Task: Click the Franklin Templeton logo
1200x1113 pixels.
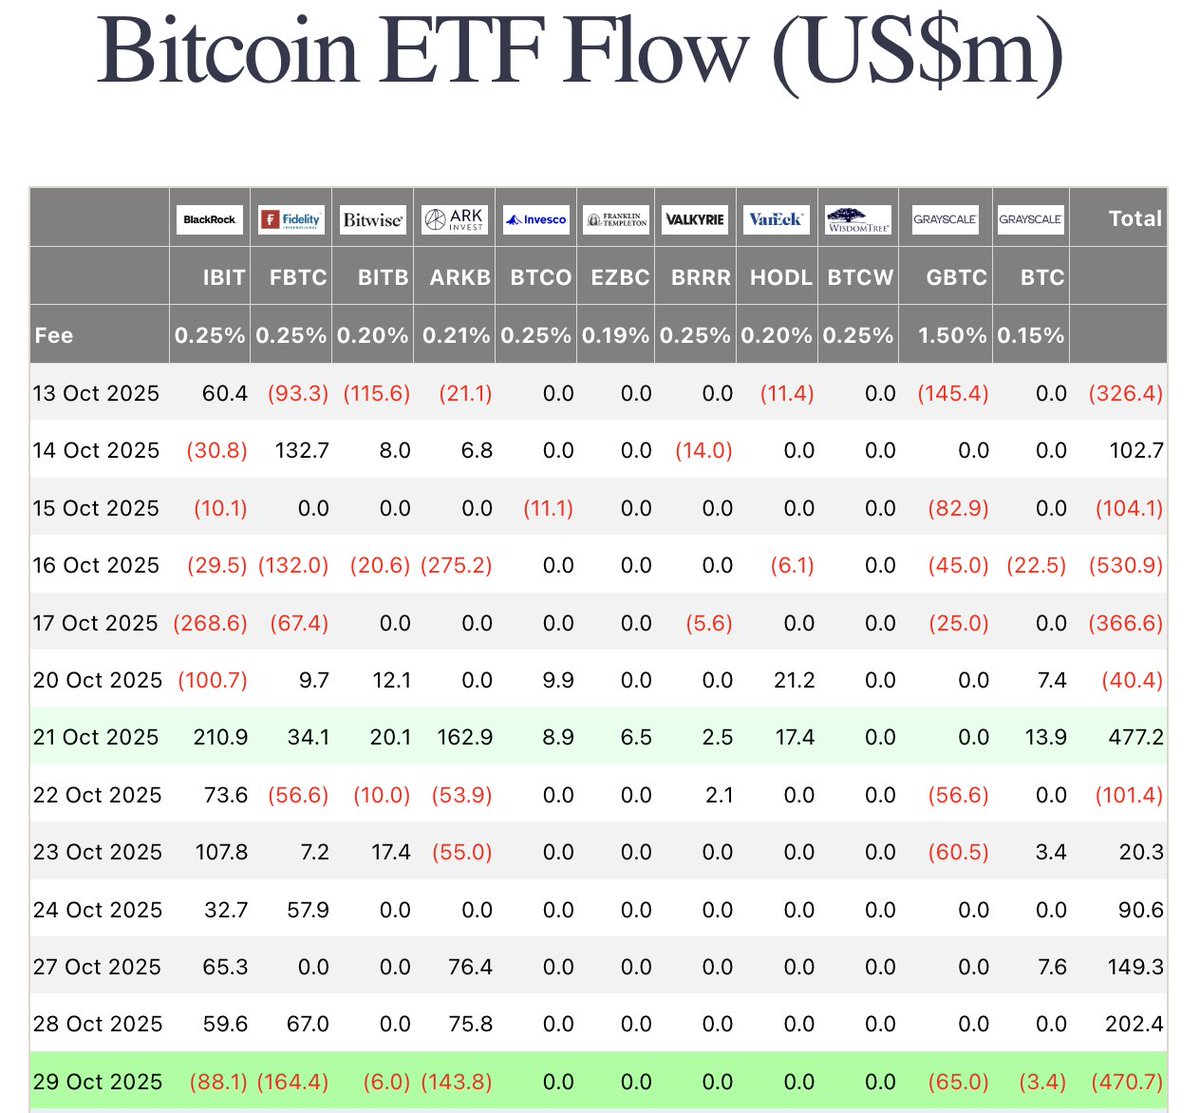Action: [x=616, y=219]
